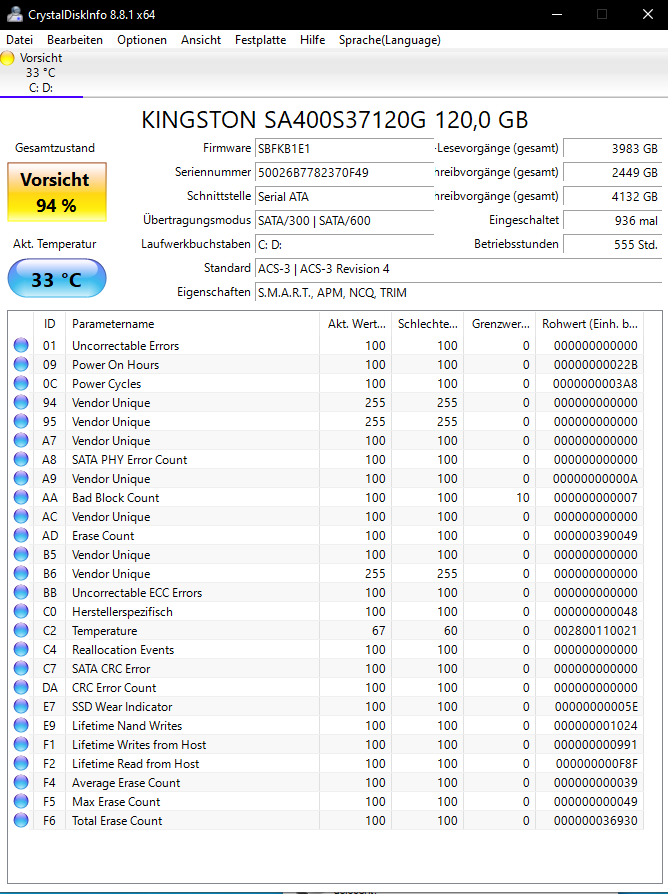Minimize the CrystalDiskInfo window
Screen dimensions: 668x894
pos(557,14)
